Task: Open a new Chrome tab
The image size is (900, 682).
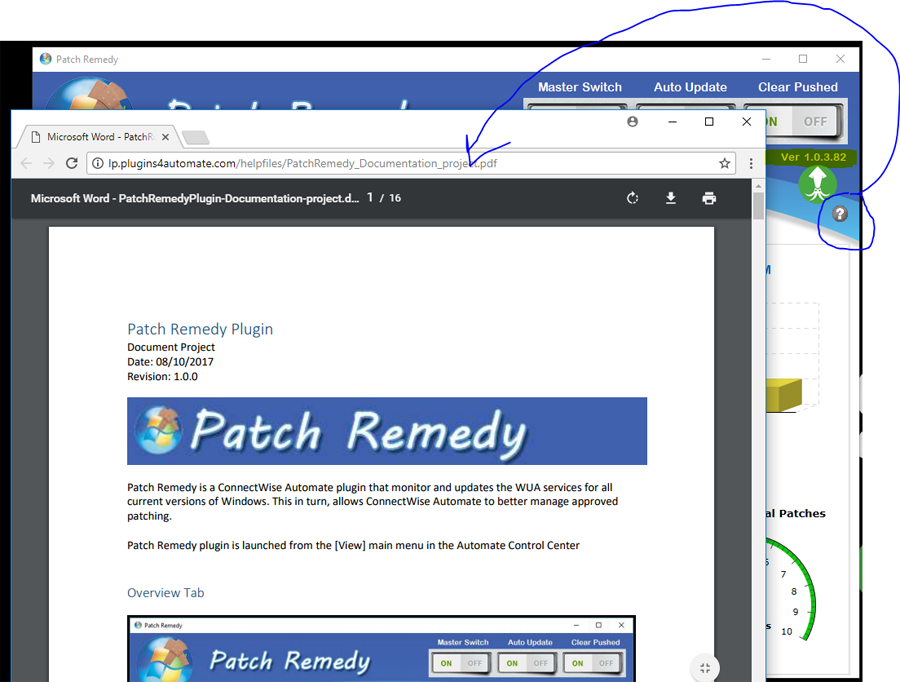Action: coord(196,137)
